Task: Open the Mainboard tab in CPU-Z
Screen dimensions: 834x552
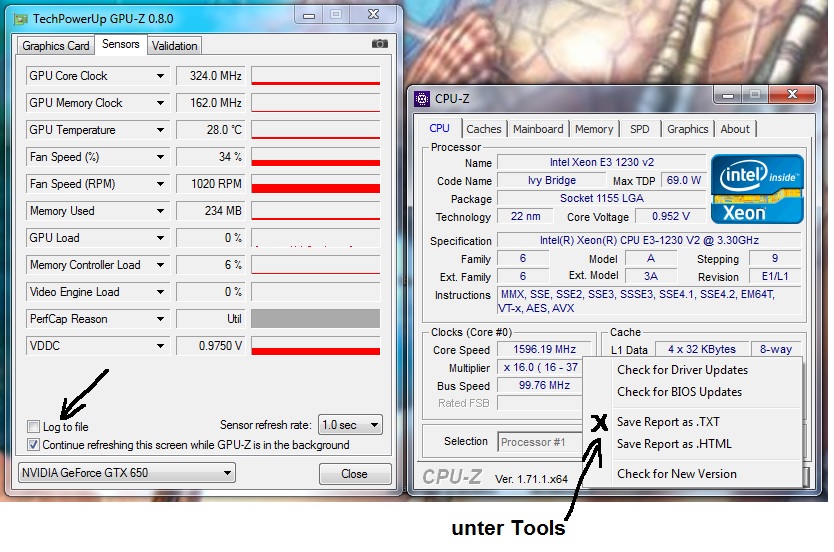Action: tap(538, 129)
